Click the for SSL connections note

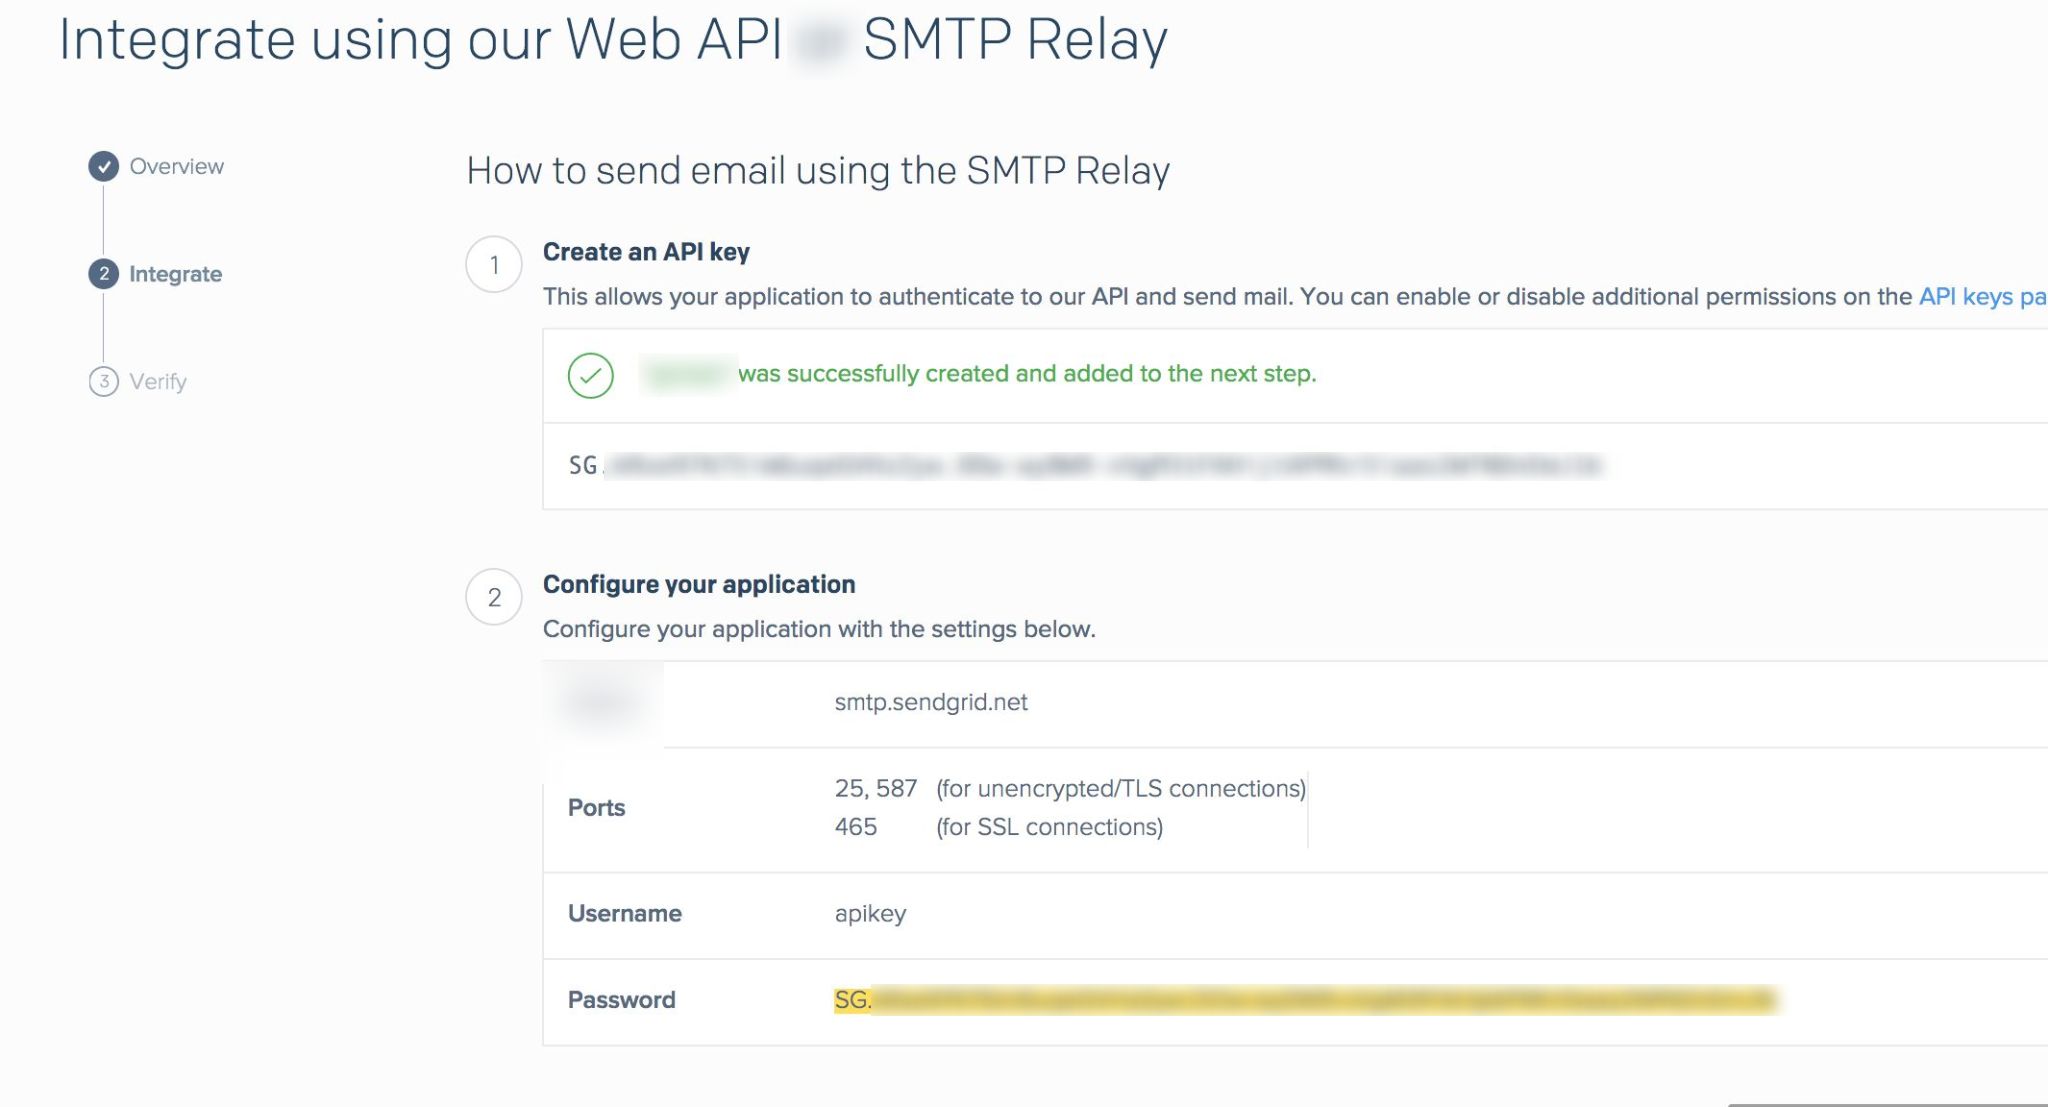click(x=1049, y=828)
